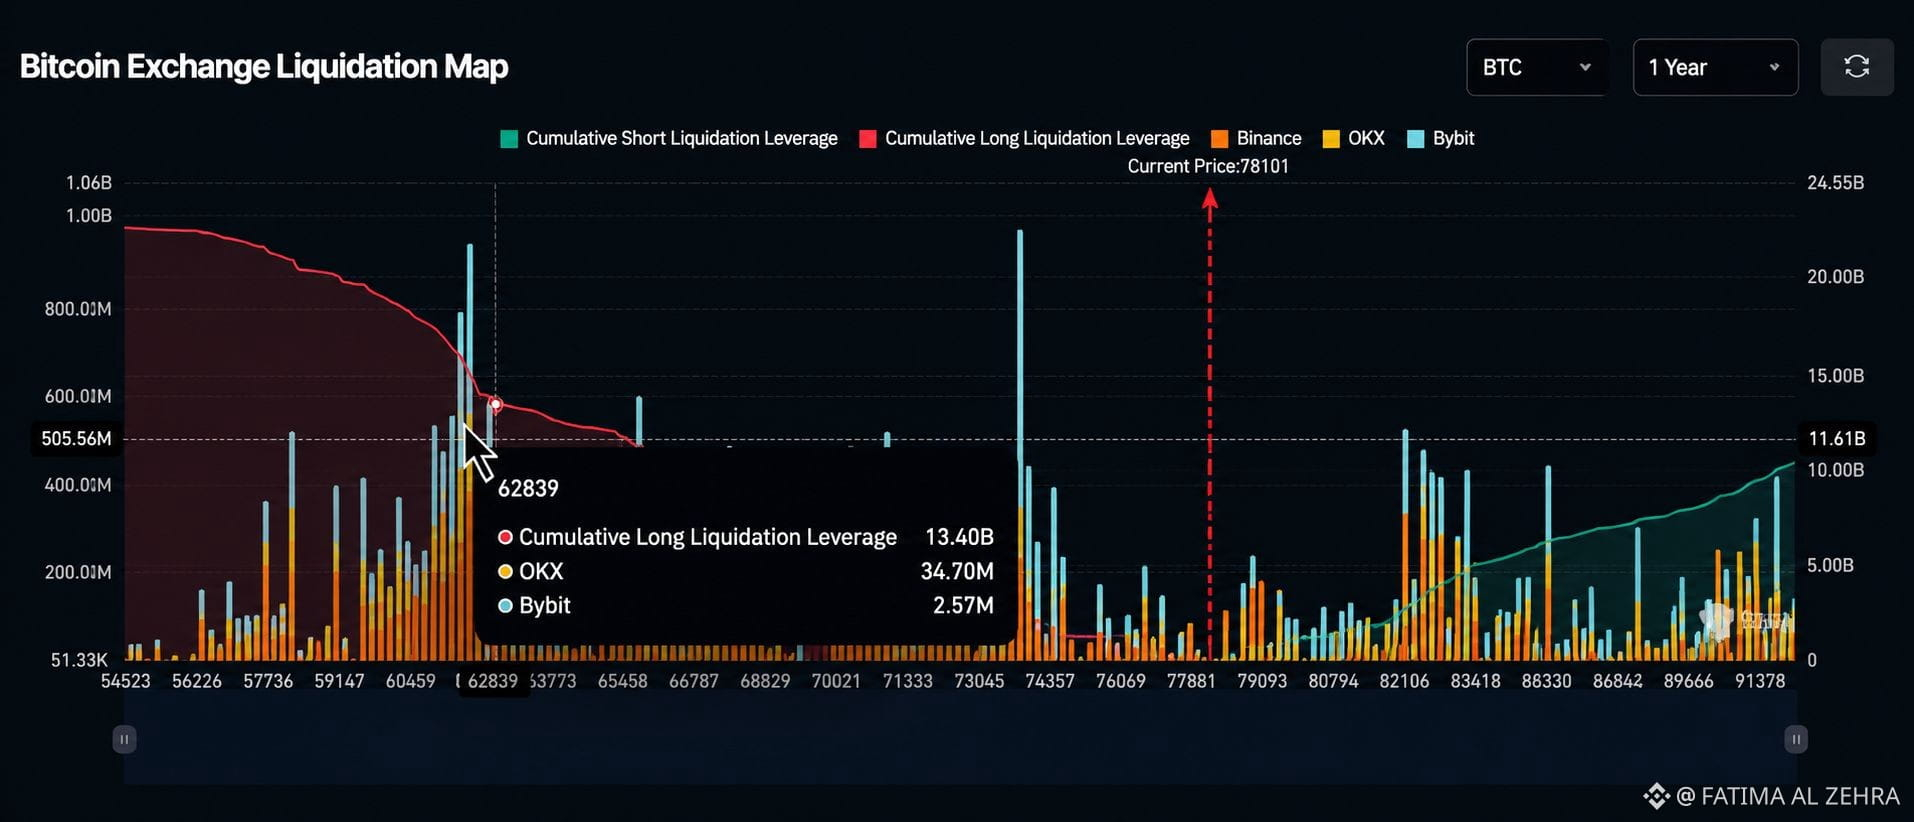Click the OKX 34.70M tooltip value

(956, 571)
